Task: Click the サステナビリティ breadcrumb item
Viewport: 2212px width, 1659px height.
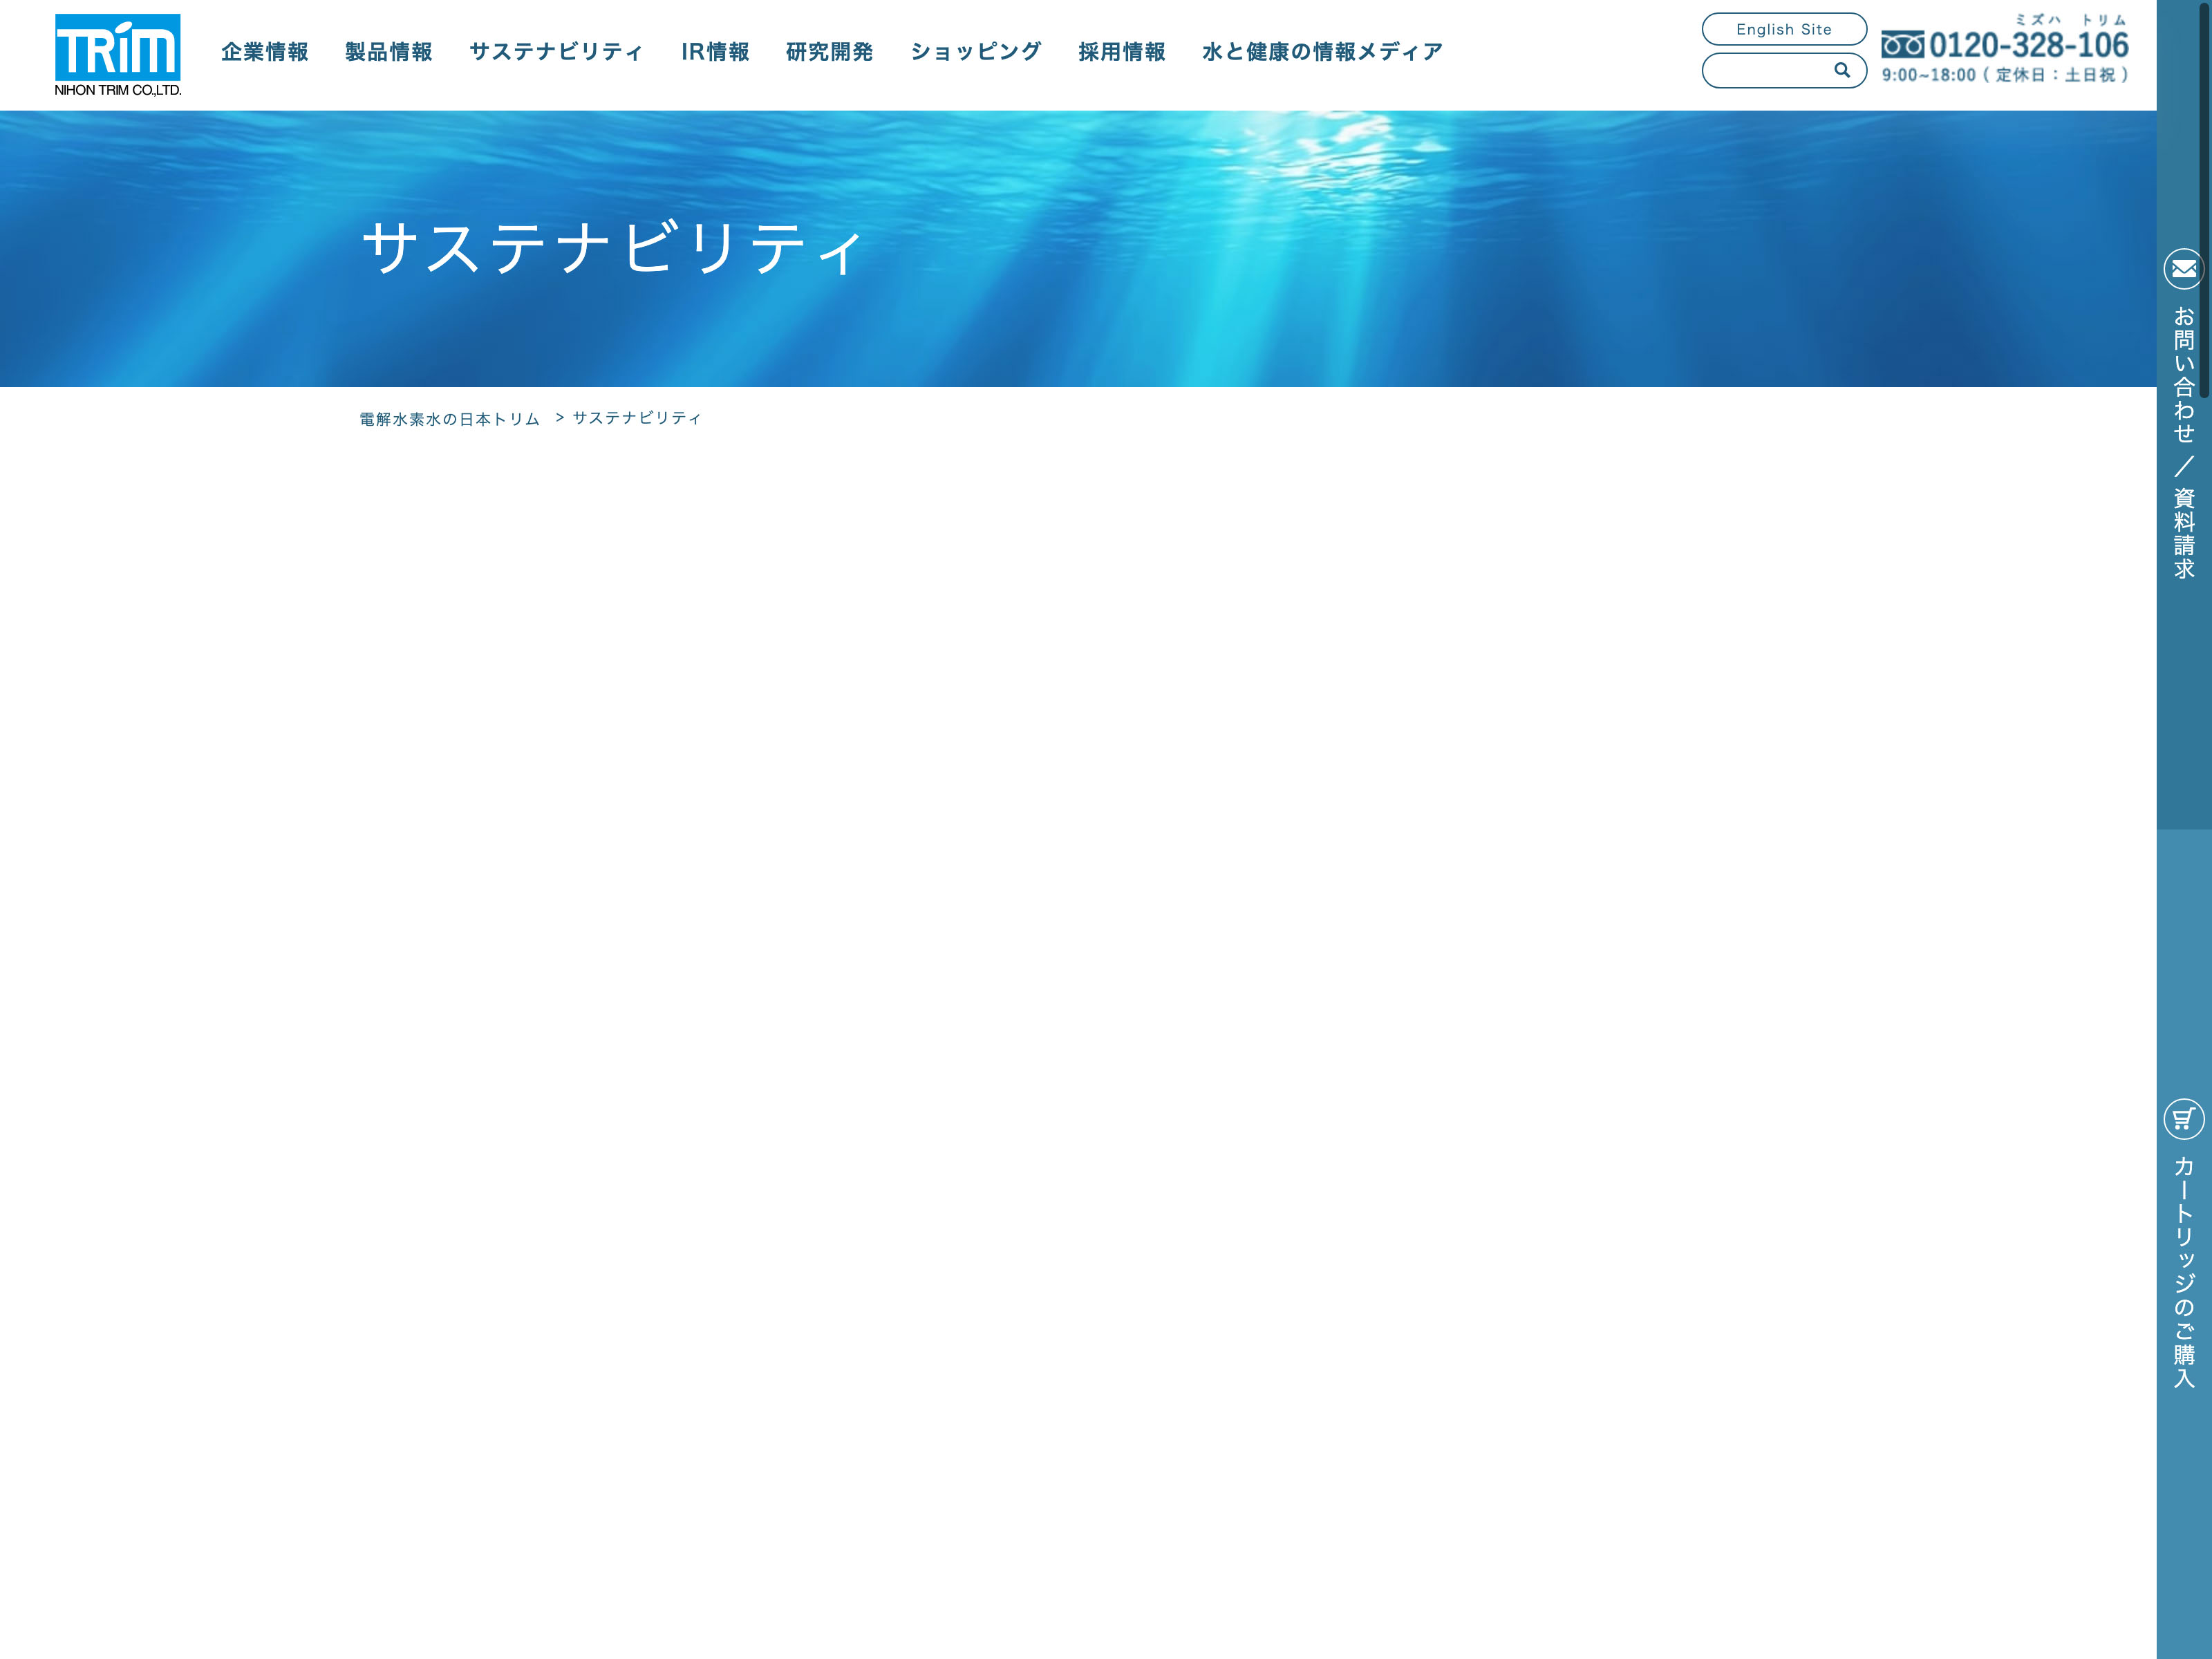Action: tap(637, 418)
